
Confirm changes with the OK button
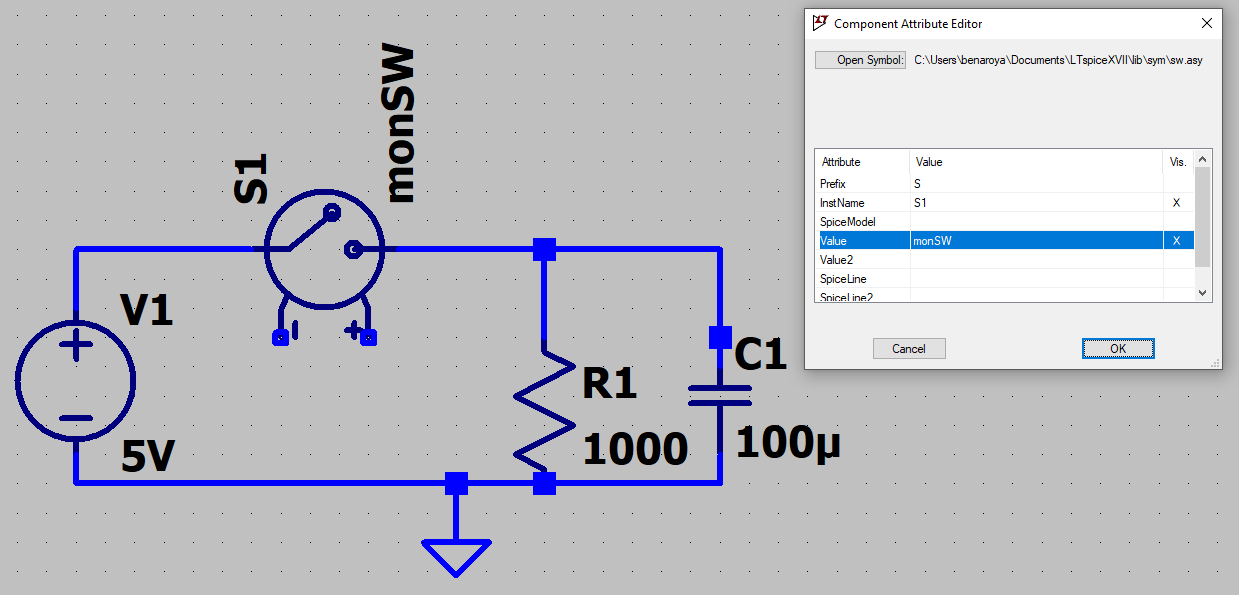(x=1118, y=349)
